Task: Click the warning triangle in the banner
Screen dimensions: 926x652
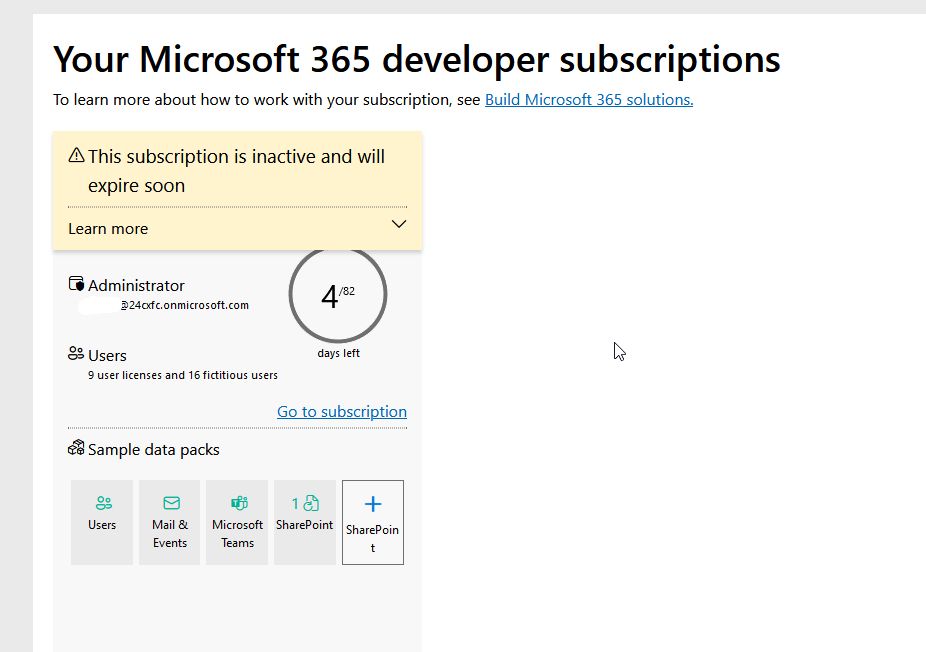Action: tap(76, 157)
